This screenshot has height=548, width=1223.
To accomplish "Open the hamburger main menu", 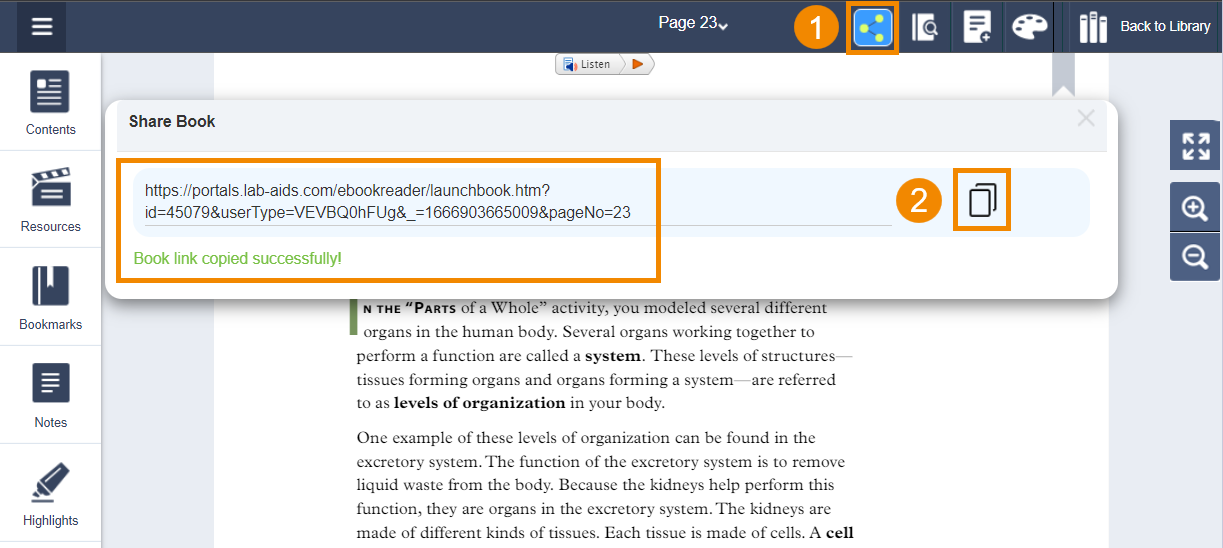I will tap(41, 27).
